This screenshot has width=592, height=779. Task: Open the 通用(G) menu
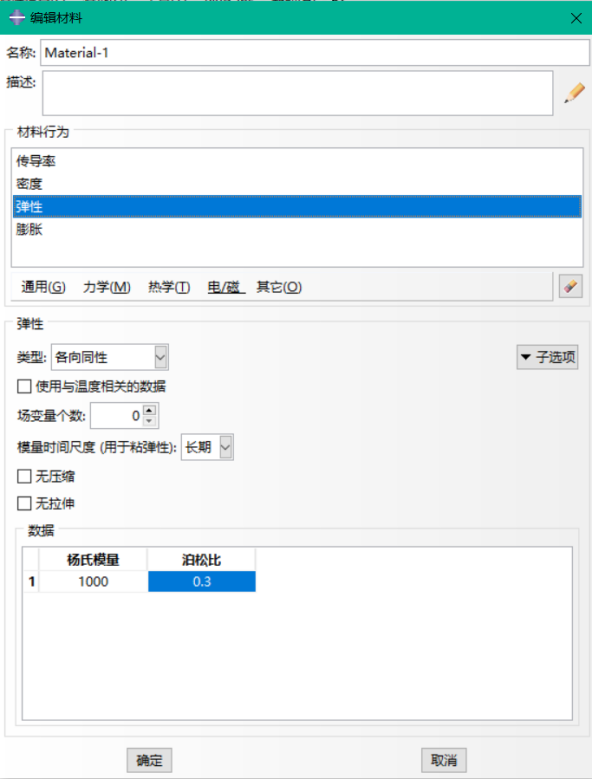click(43, 287)
